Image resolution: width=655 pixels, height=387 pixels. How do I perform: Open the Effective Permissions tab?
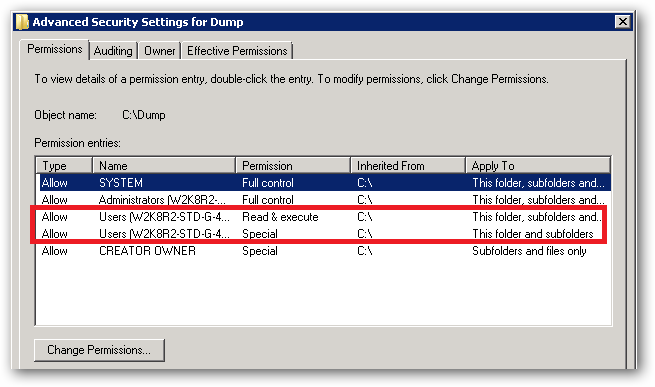pyautogui.click(x=237, y=51)
